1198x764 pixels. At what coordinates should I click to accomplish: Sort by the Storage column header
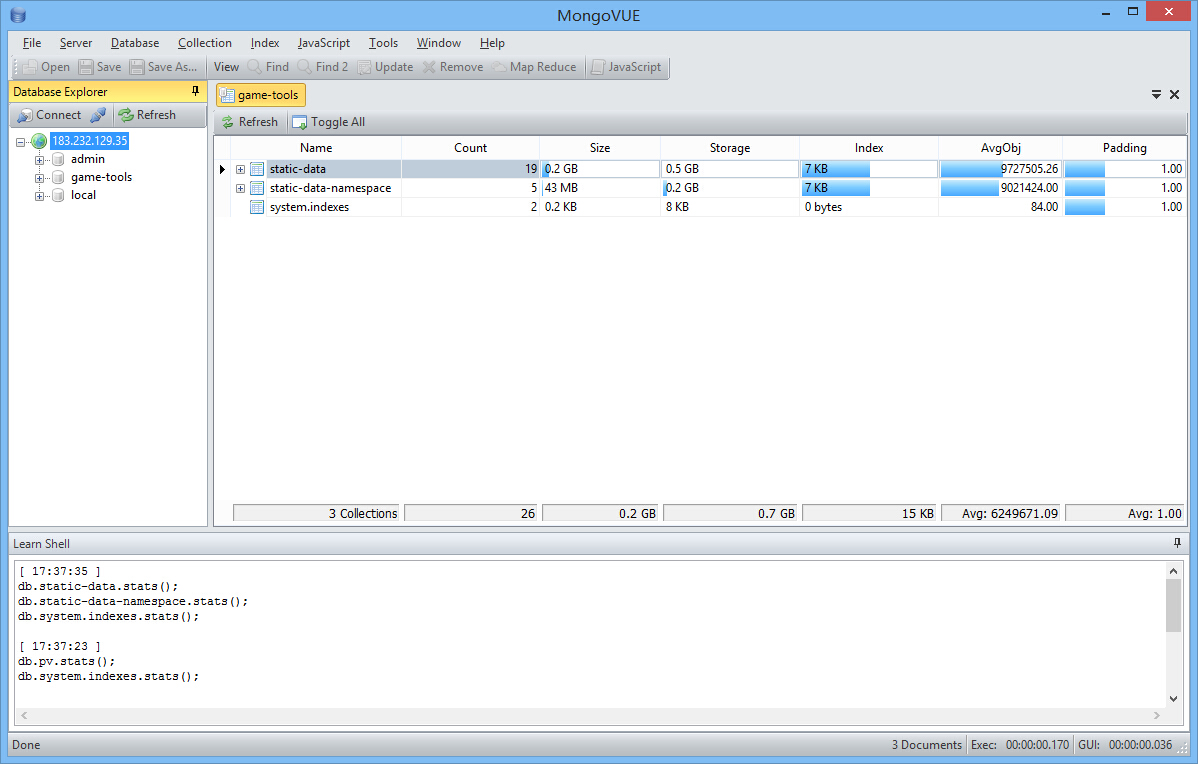click(730, 147)
